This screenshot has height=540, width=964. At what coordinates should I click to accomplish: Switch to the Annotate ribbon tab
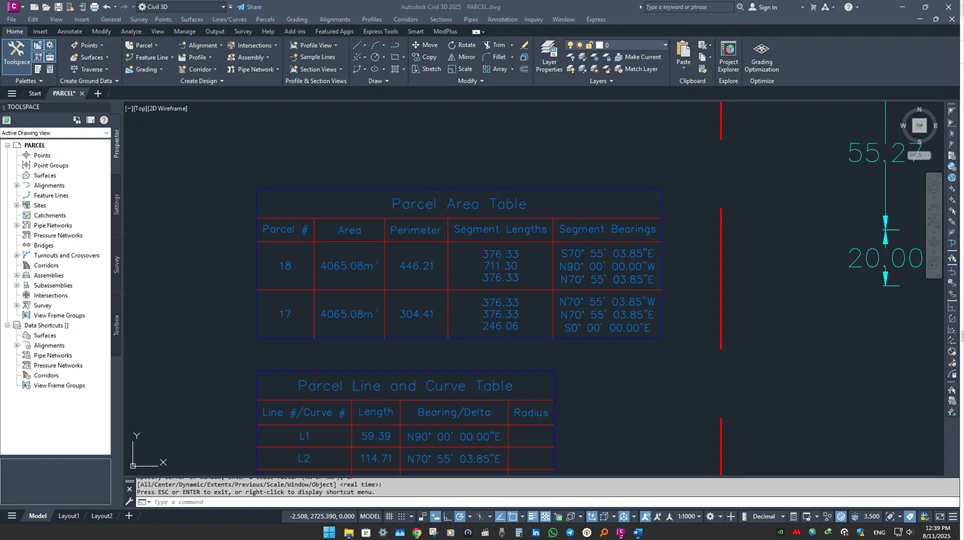pos(70,31)
